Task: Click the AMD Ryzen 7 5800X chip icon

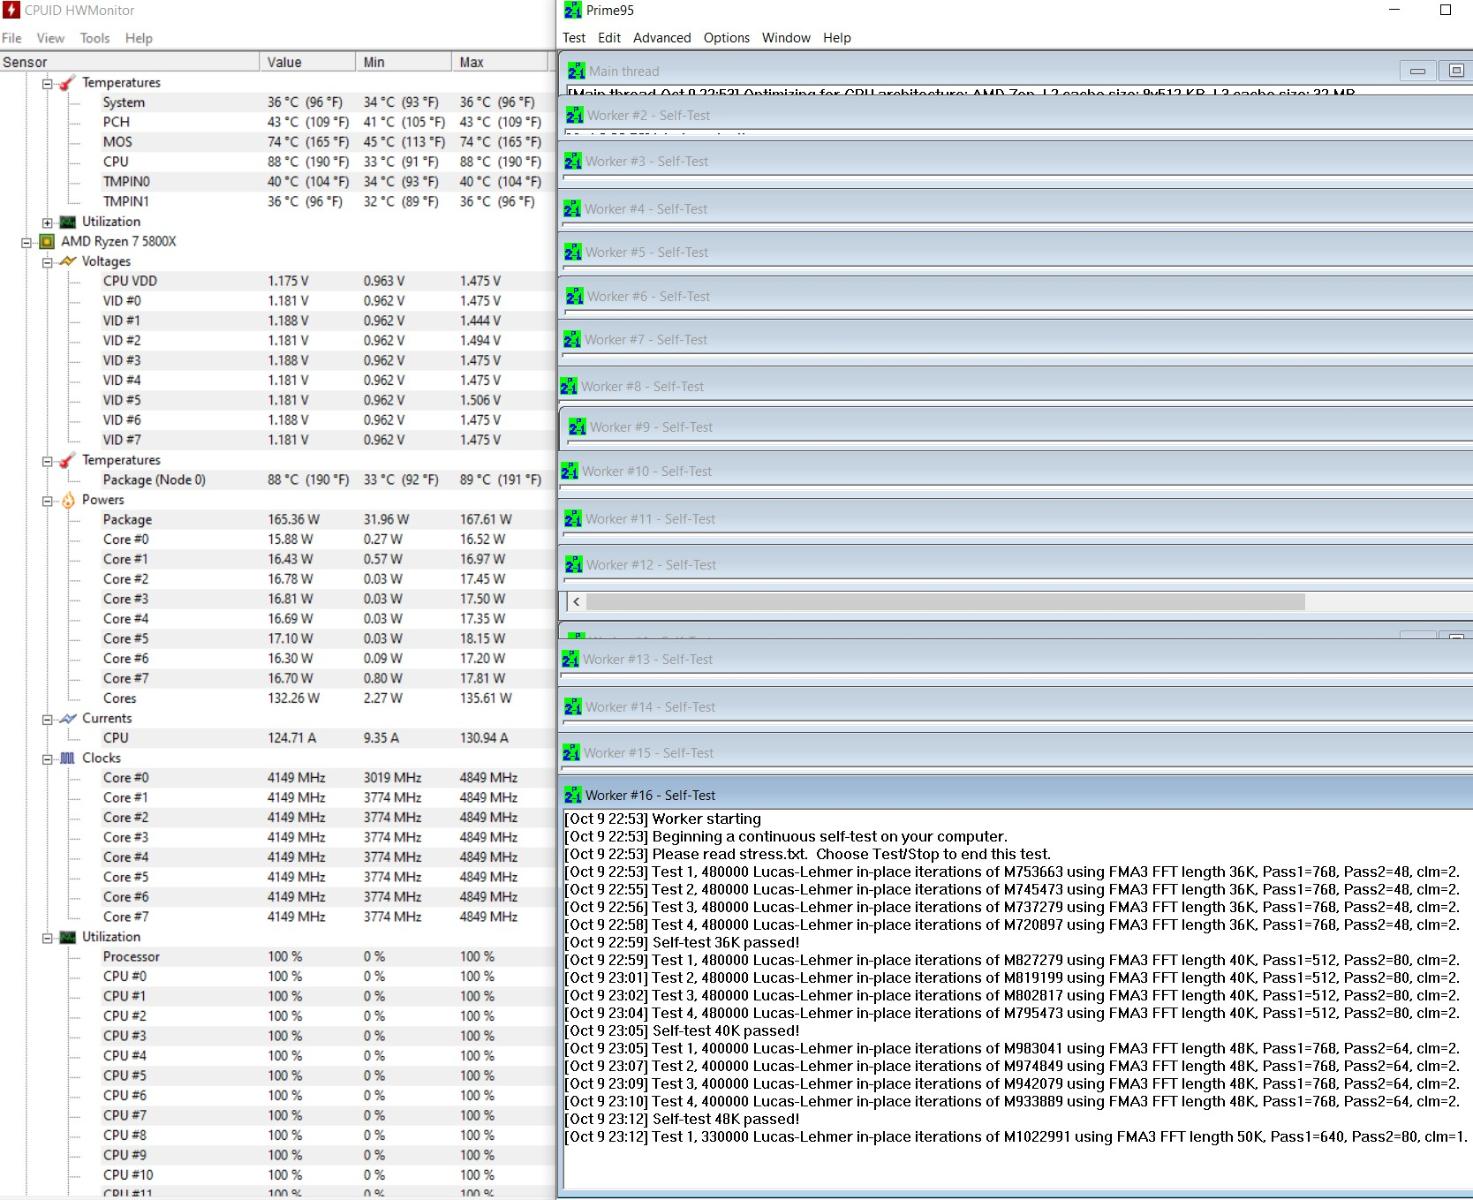Action: 47,242
